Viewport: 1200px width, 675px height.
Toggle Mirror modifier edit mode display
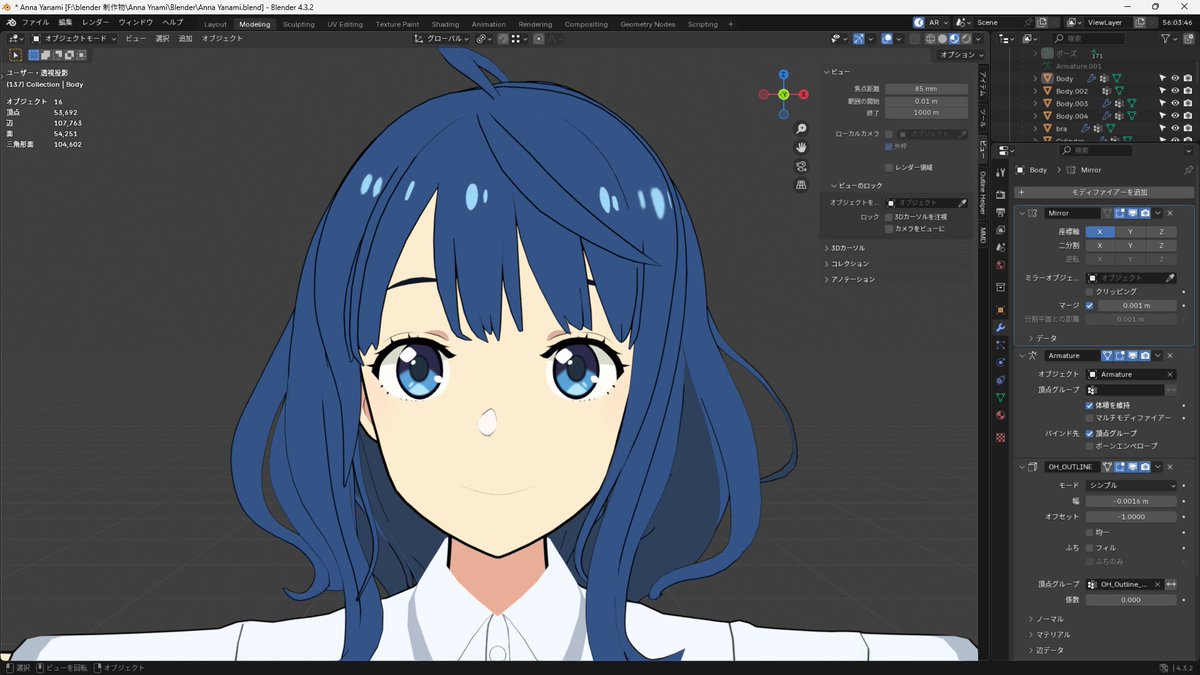click(x=1120, y=213)
